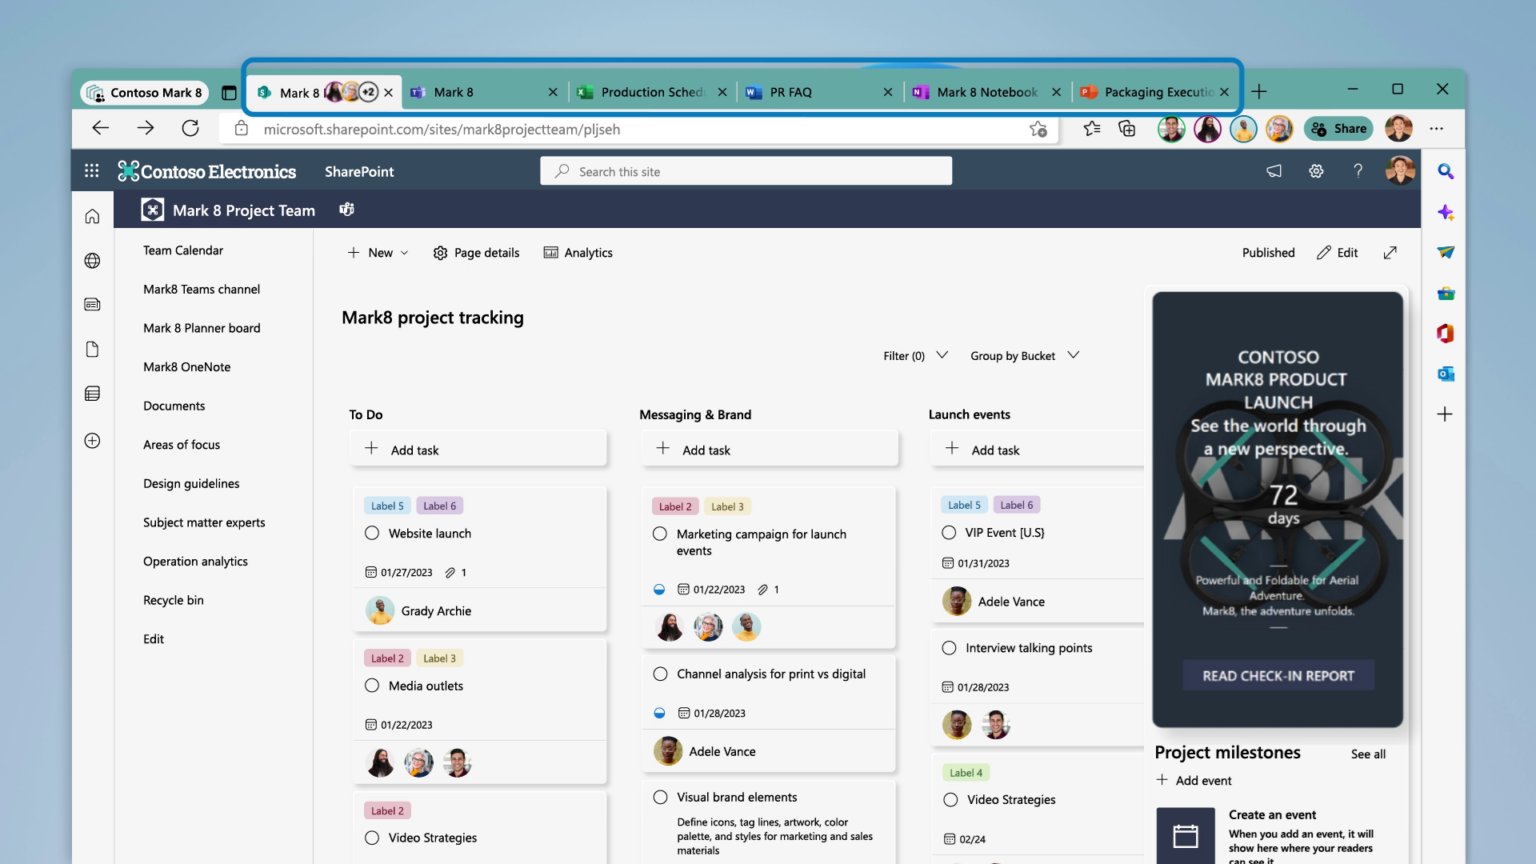The width and height of the screenshot is (1536, 864).
Task: Expand the New menu
Action: pos(377,252)
